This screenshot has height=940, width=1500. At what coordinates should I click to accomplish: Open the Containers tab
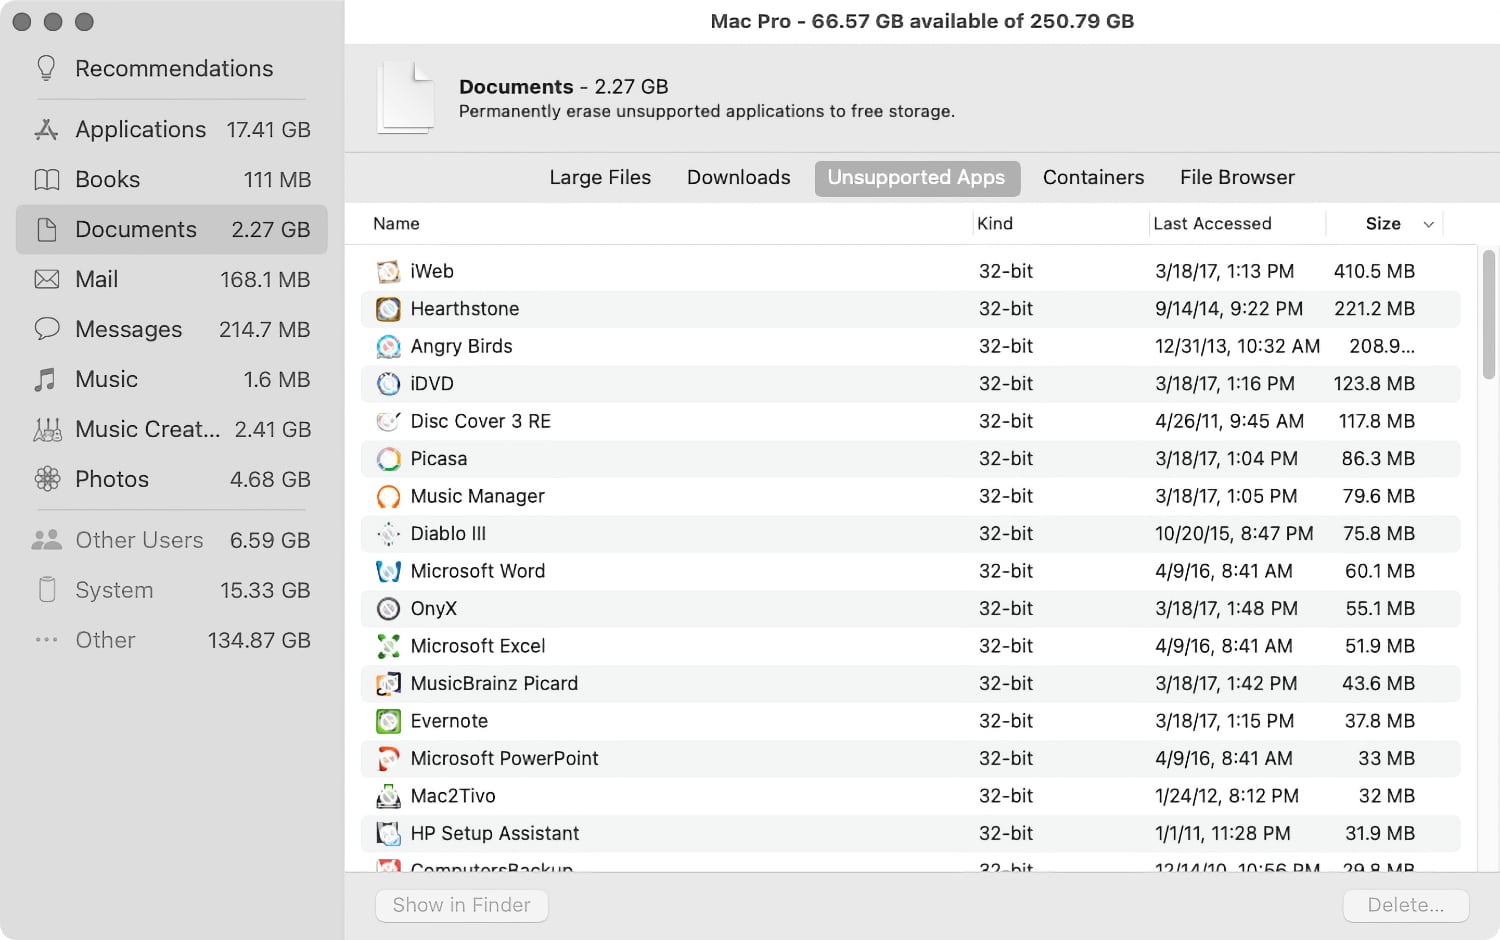coord(1093,177)
